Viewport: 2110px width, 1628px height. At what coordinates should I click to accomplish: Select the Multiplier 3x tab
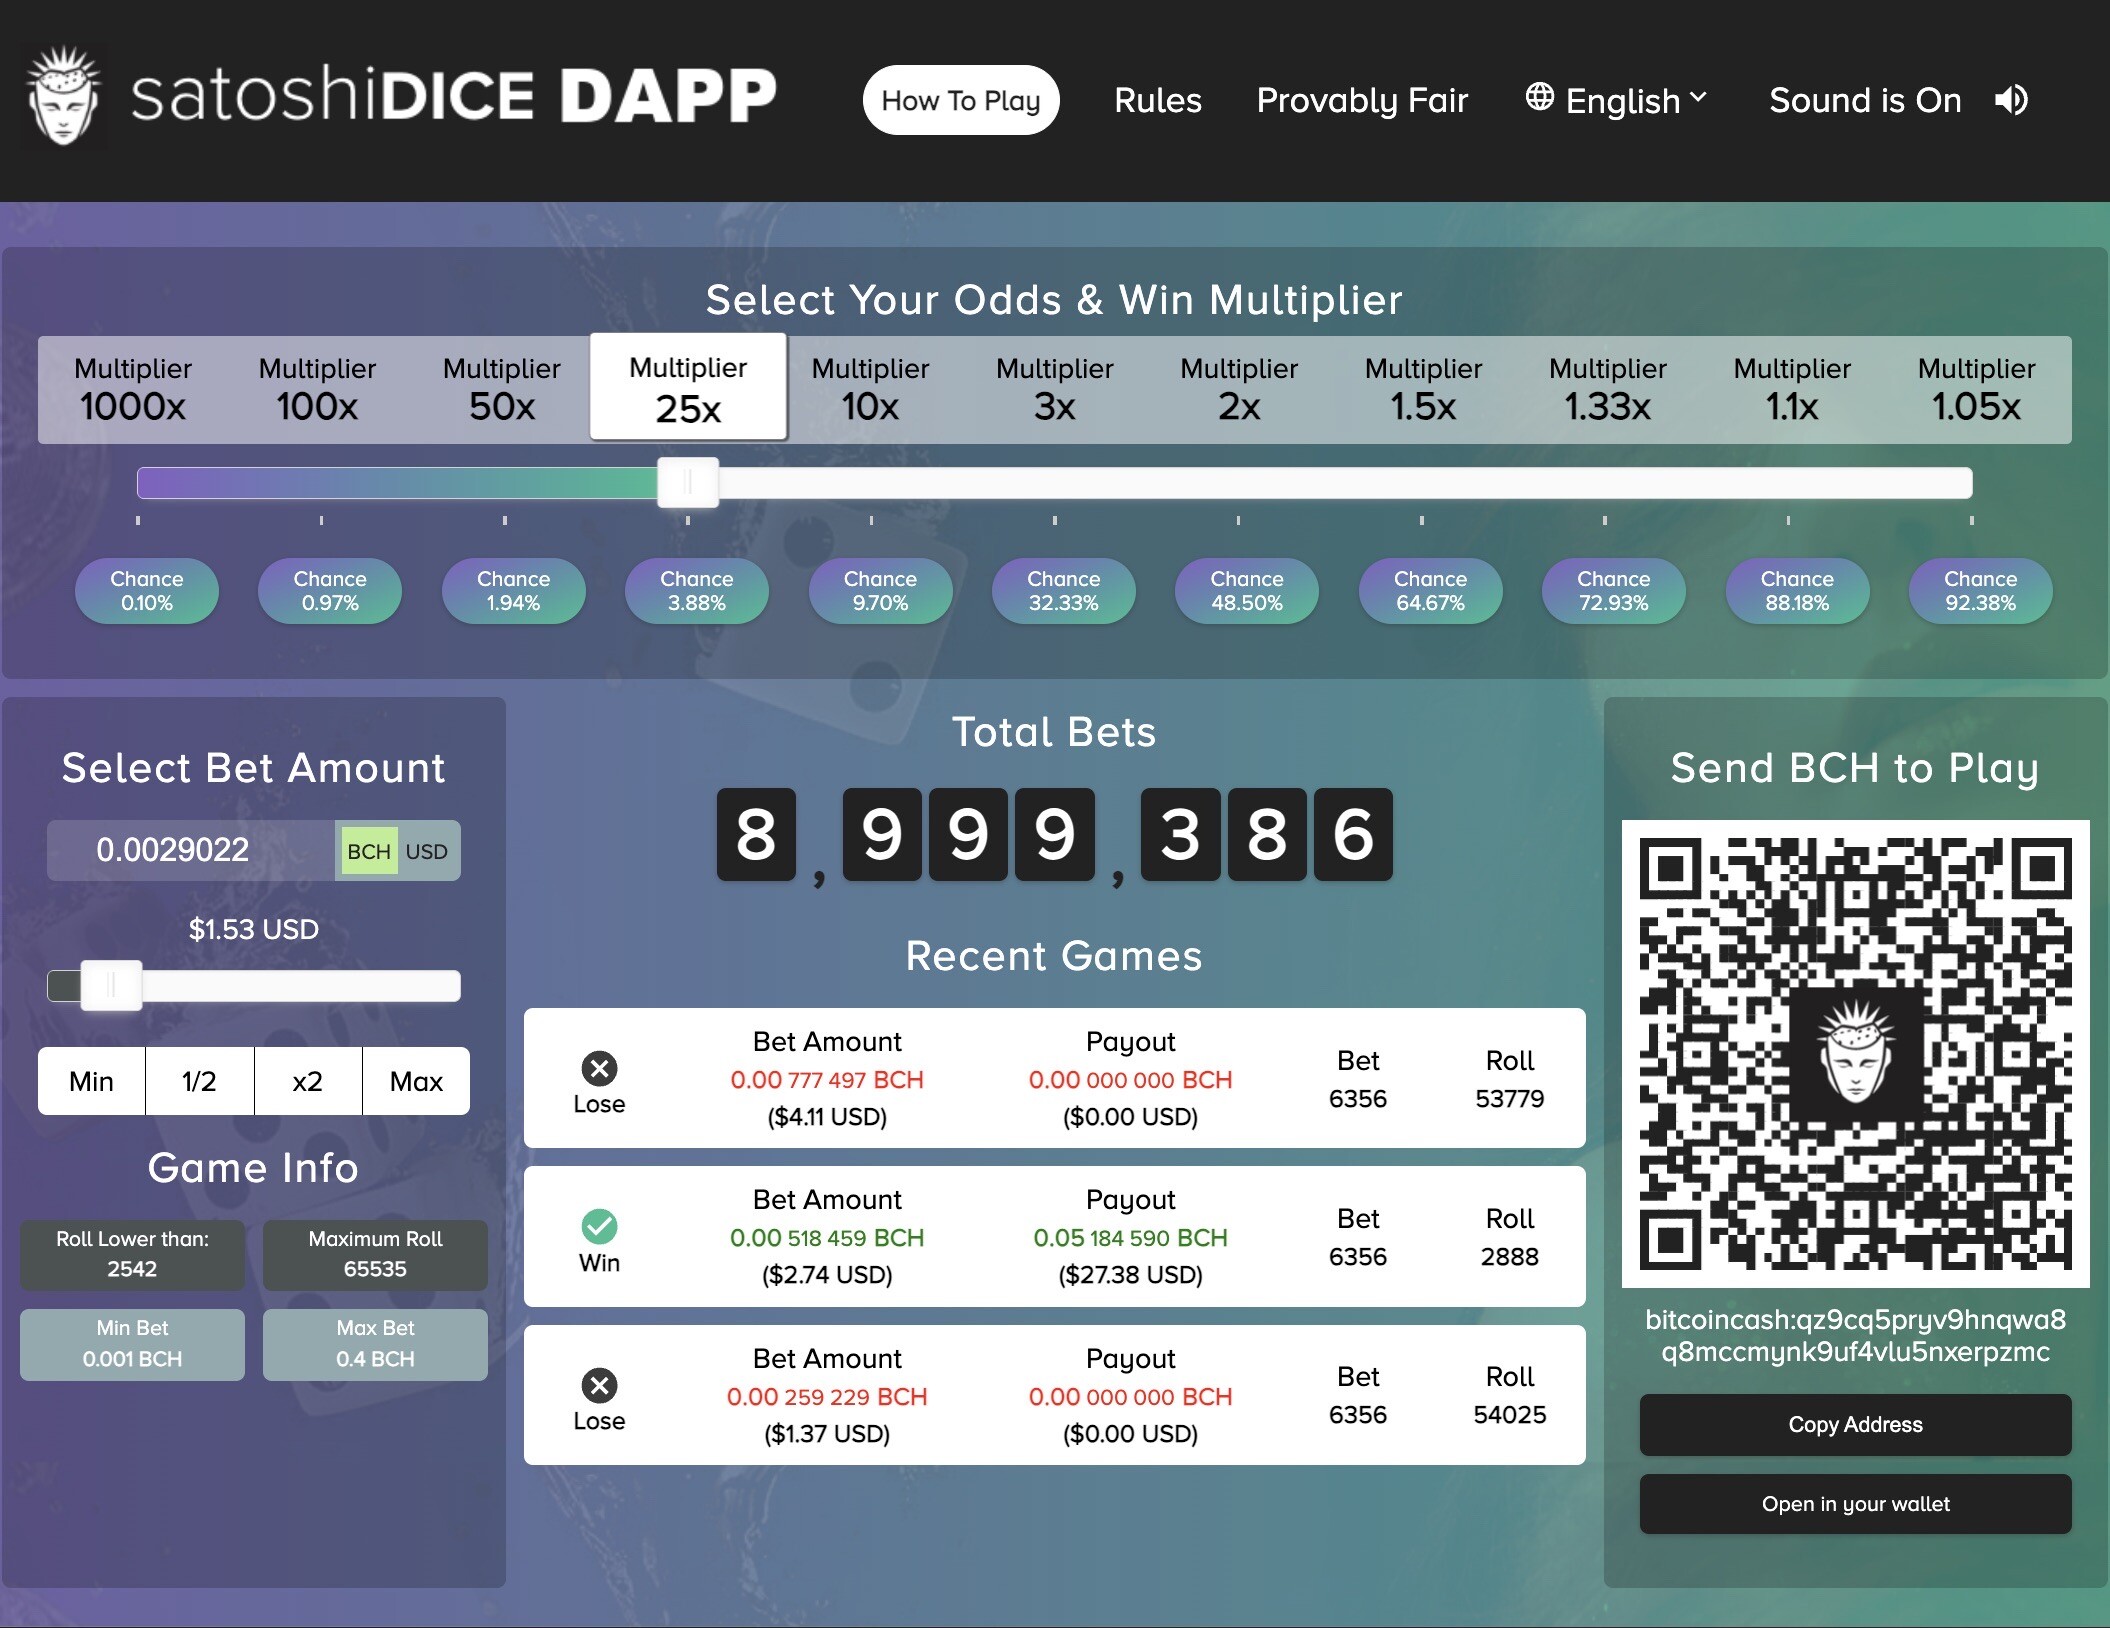1055,390
